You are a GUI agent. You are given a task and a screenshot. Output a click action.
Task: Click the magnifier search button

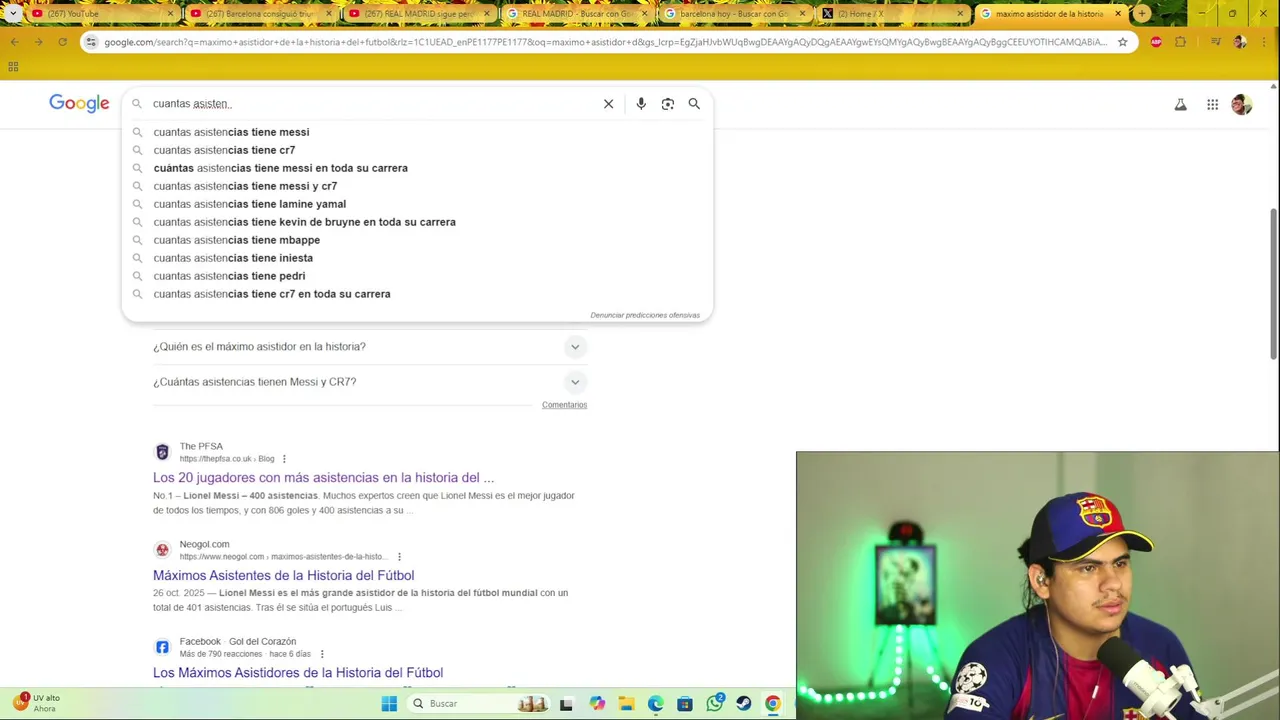(694, 104)
